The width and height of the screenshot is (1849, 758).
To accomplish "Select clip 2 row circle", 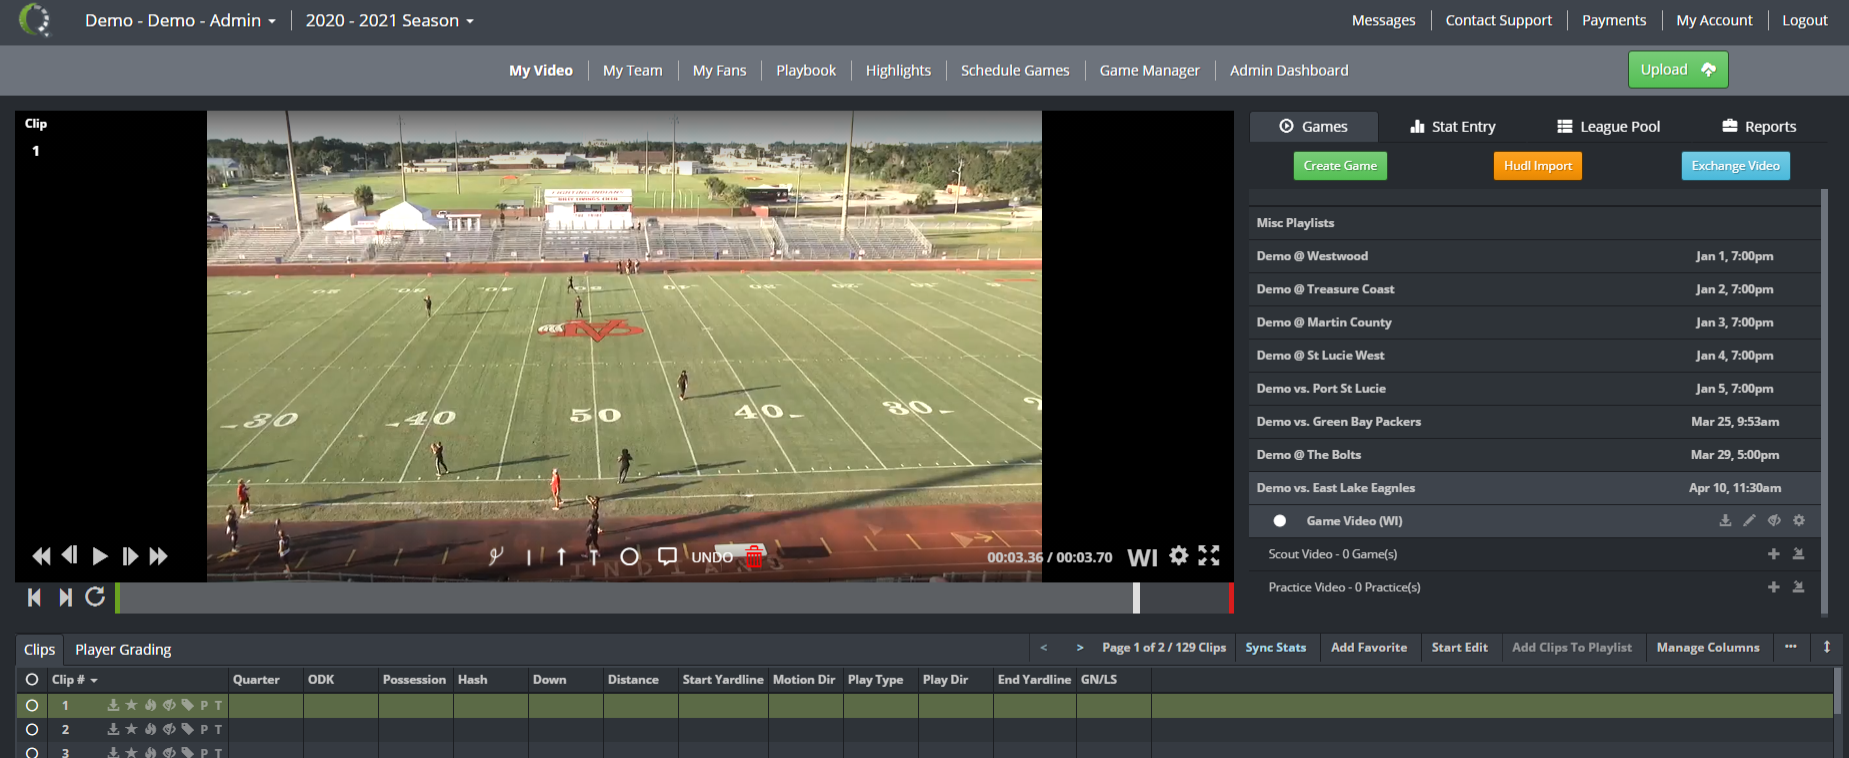I will pyautogui.click(x=32, y=729).
